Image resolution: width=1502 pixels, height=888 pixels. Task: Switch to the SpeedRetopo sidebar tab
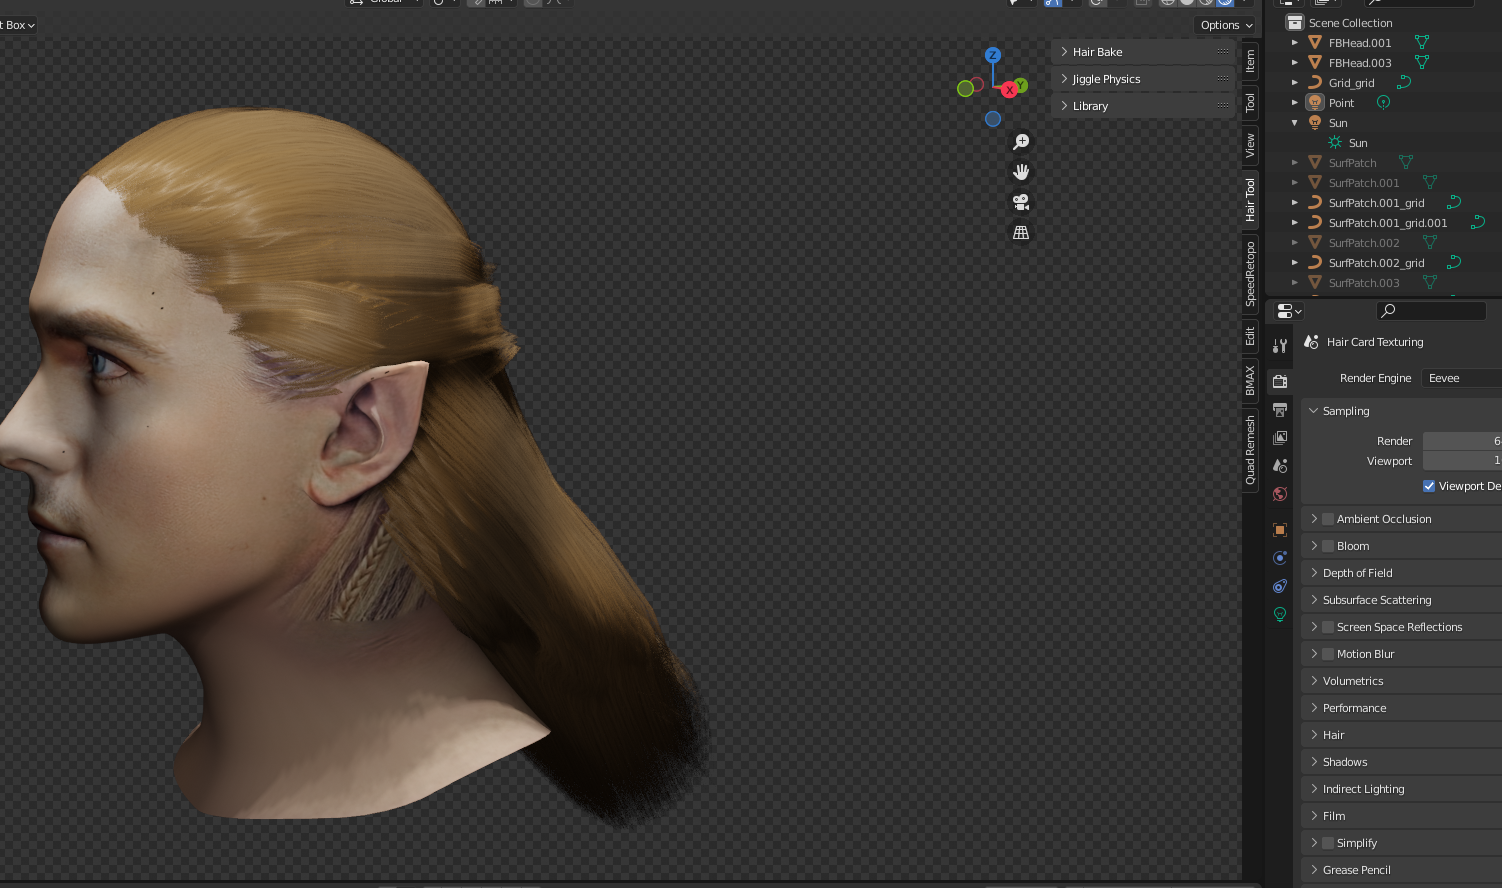pos(1250,274)
